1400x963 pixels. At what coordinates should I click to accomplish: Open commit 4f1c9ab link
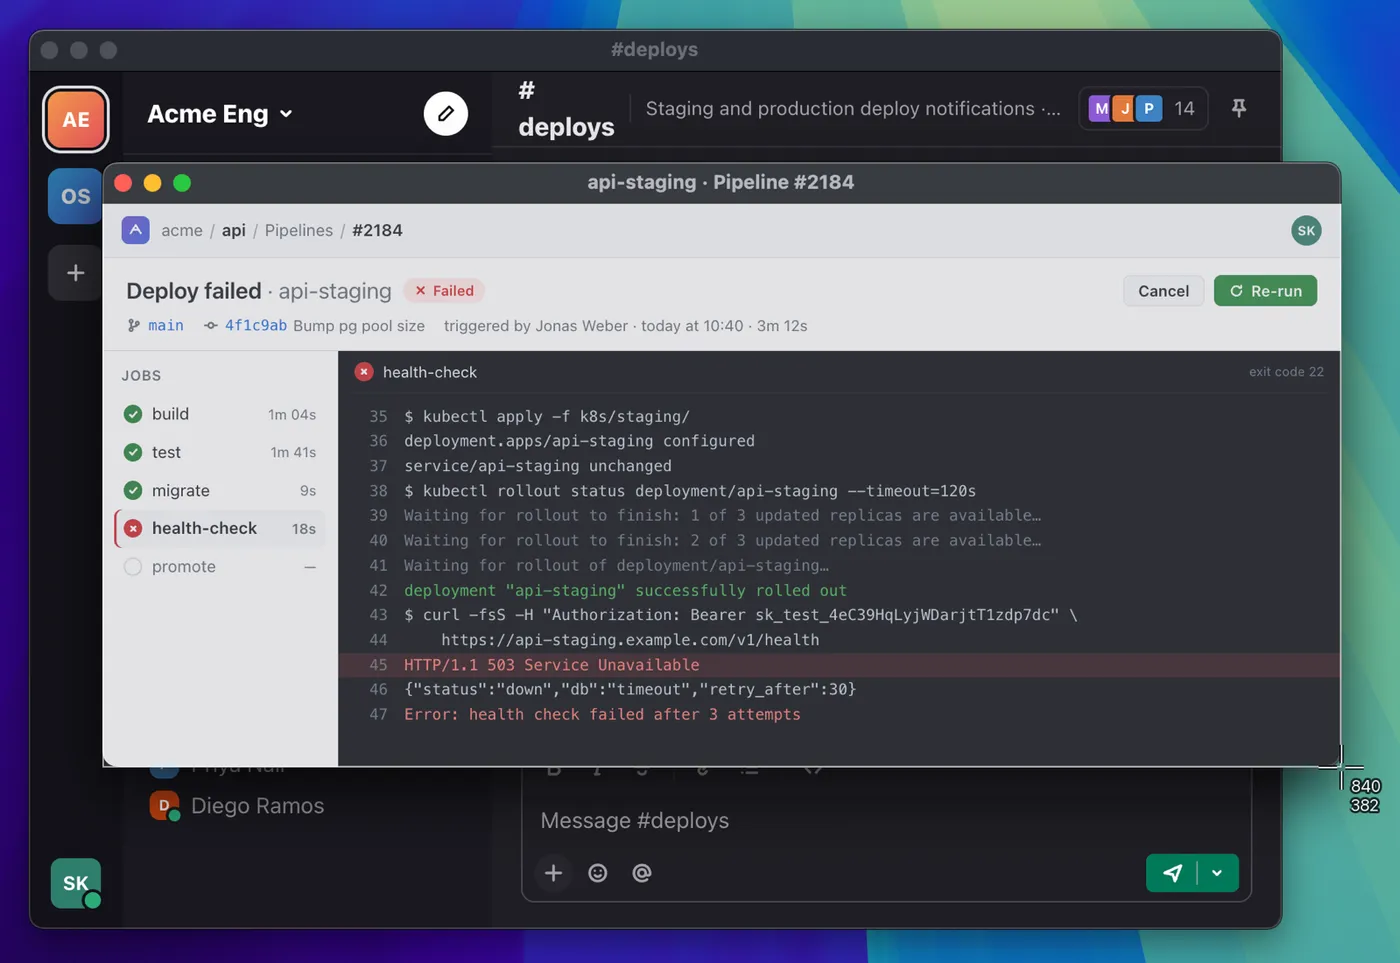256,325
